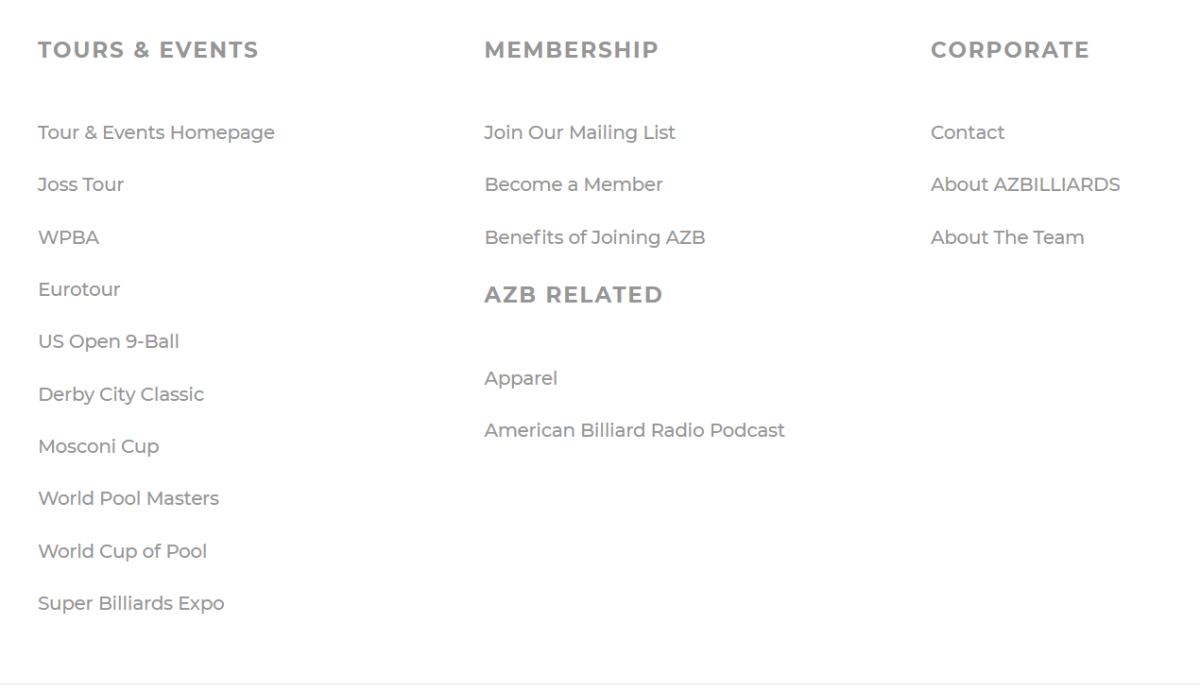
Task: Go to the Eurotour page
Action: coord(79,289)
